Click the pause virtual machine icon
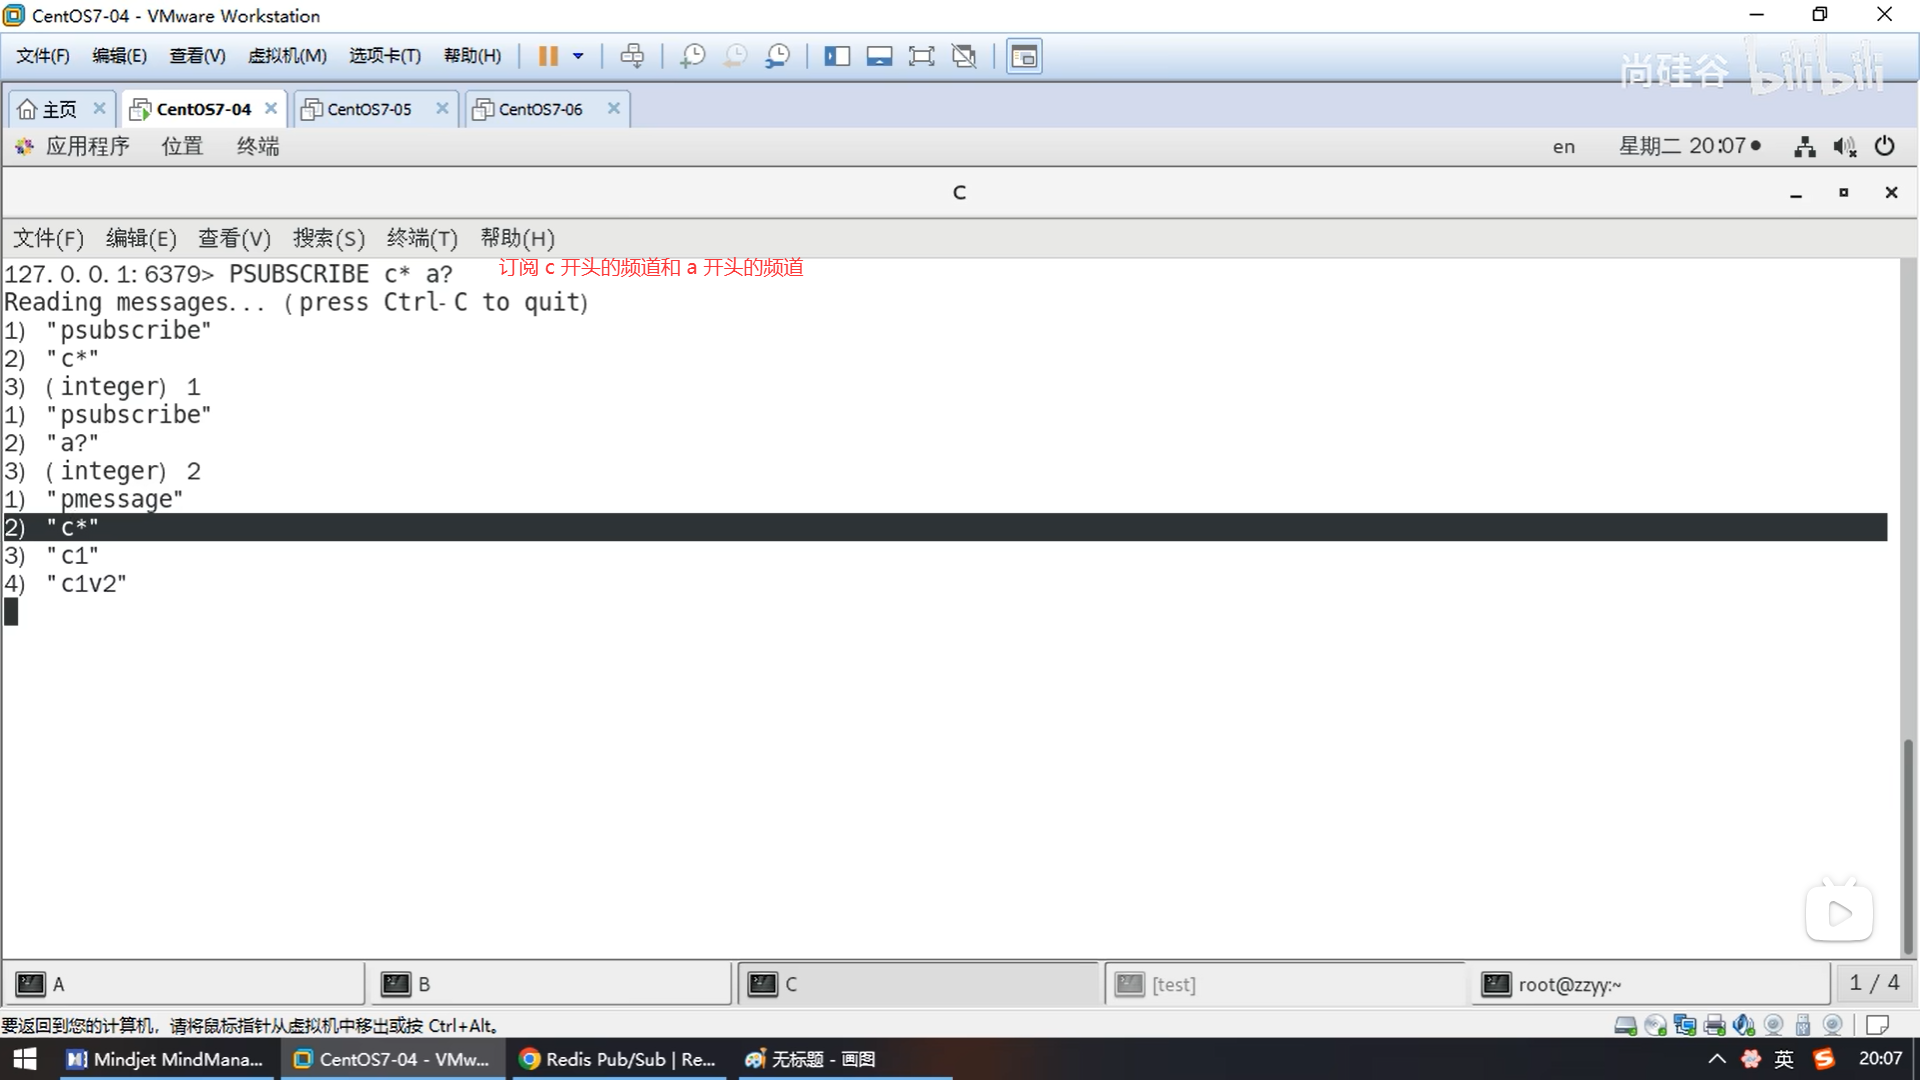 pos(548,56)
